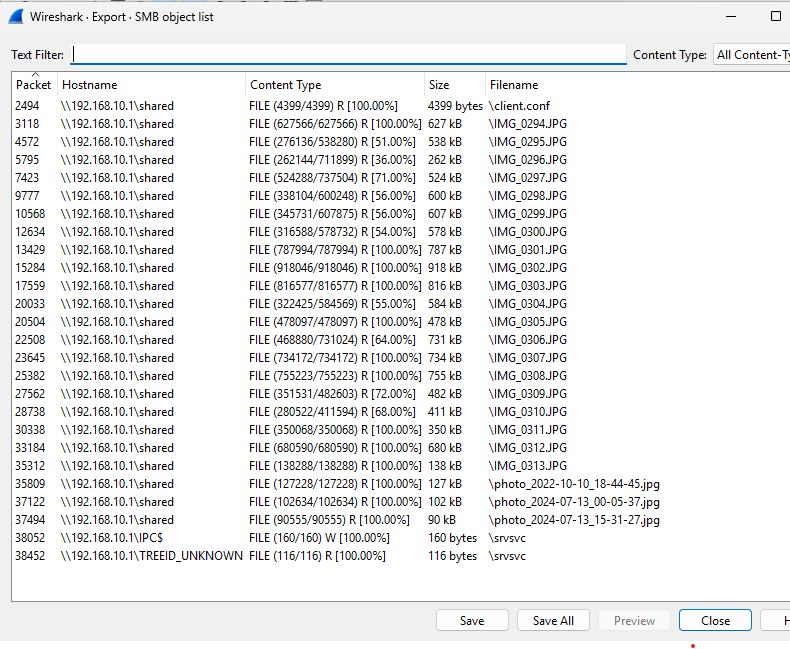This screenshot has width=790, height=649.
Task: Select photo_2024-07-13_00-05-37.jpg row
Action: (401, 502)
